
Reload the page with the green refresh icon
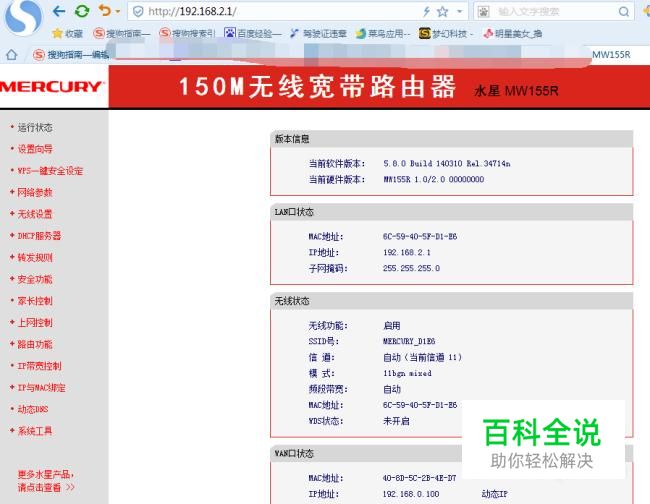point(82,11)
